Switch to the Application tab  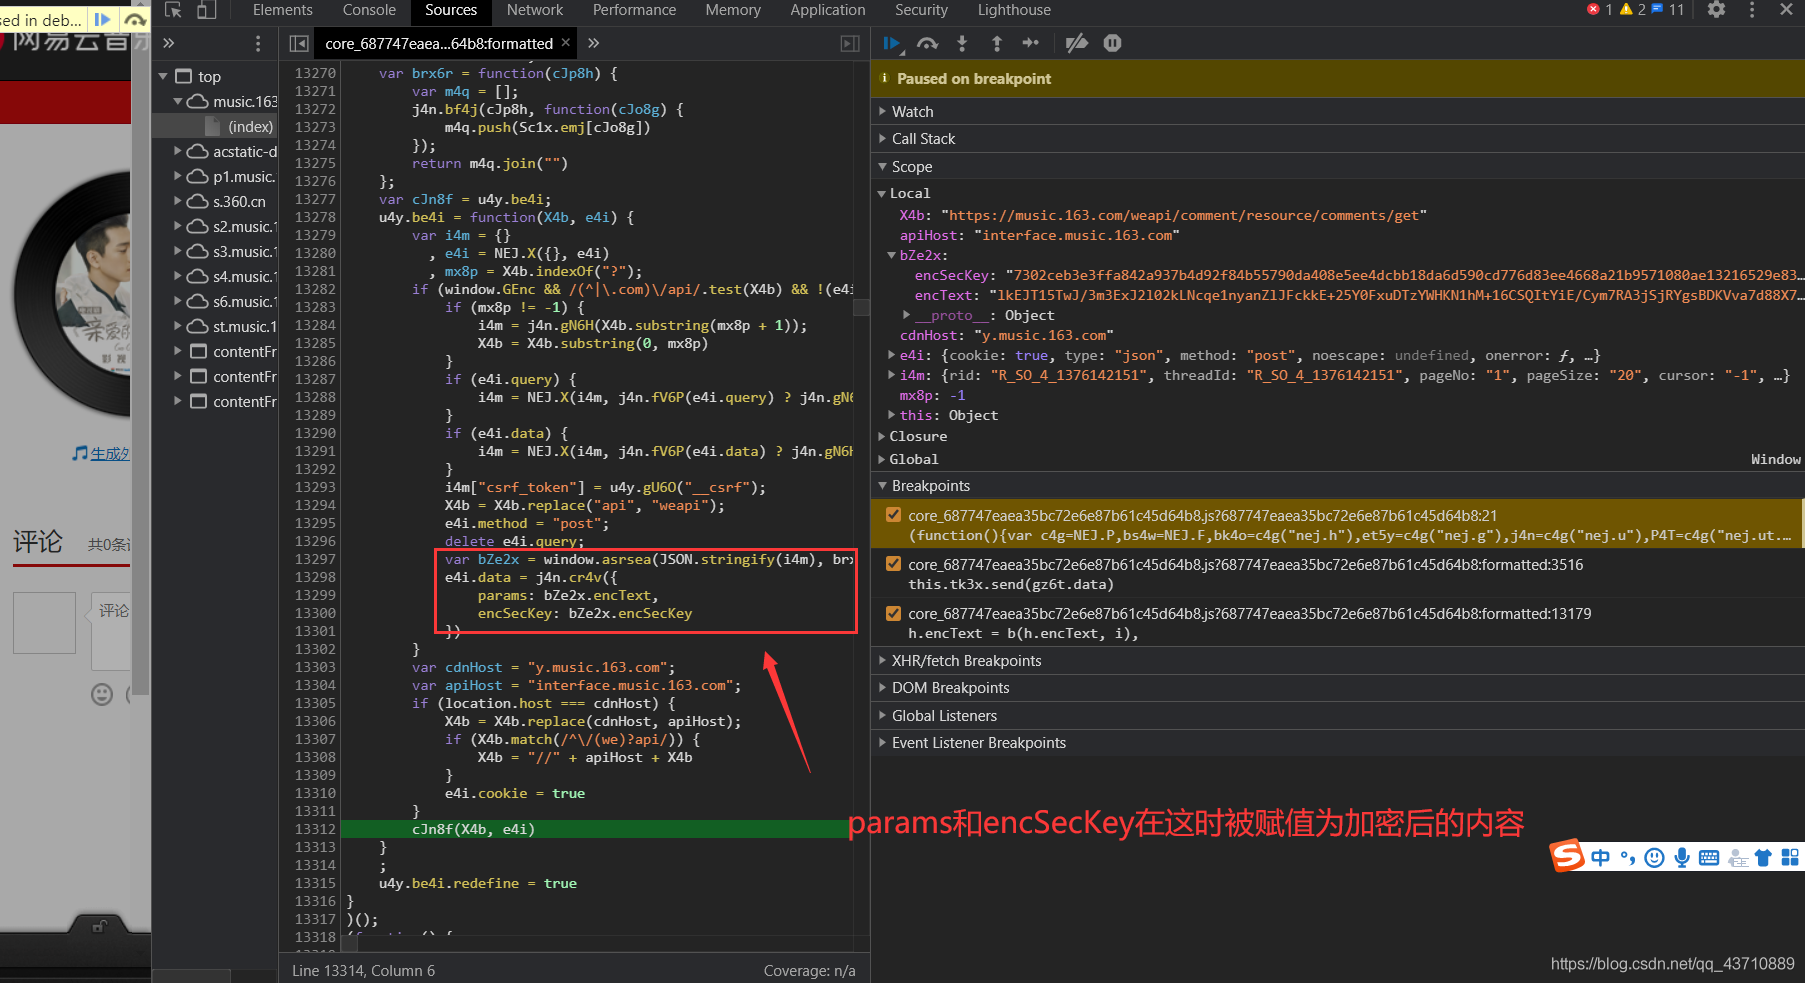(x=828, y=10)
